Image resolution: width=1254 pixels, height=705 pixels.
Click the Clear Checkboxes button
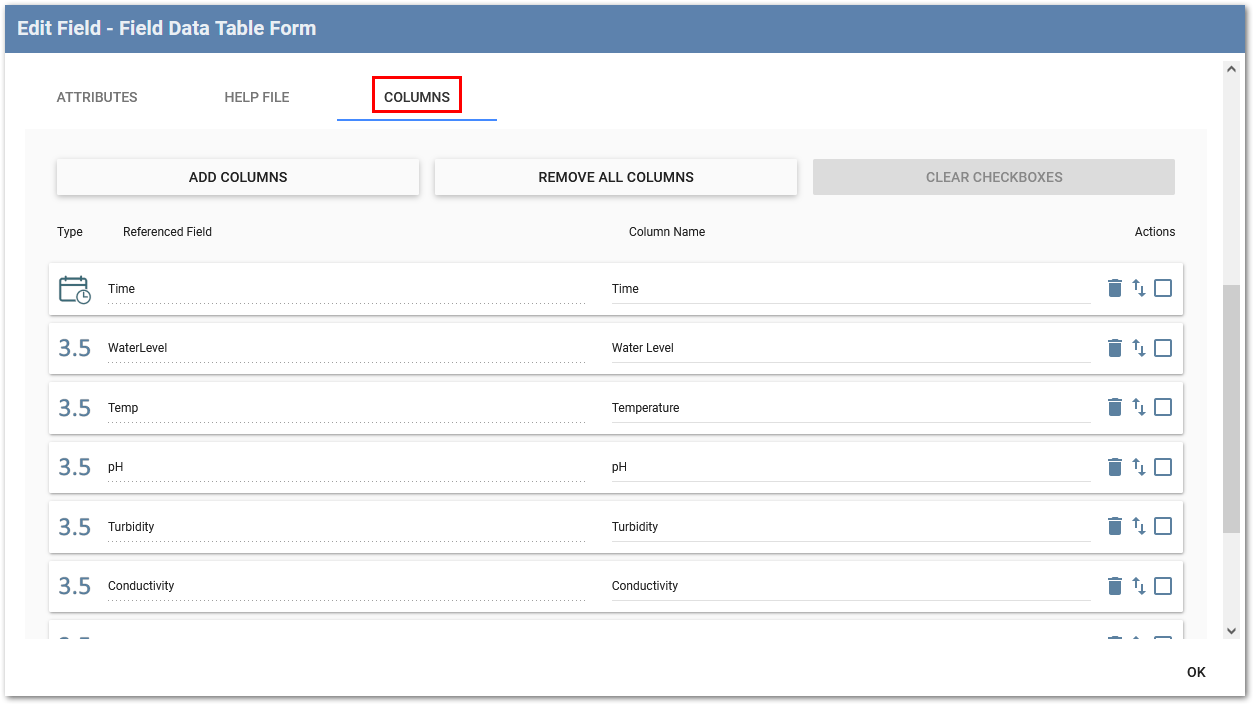point(994,177)
